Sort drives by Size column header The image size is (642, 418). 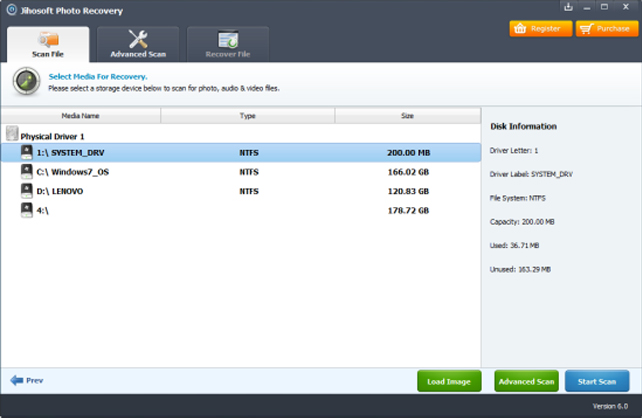click(407, 116)
